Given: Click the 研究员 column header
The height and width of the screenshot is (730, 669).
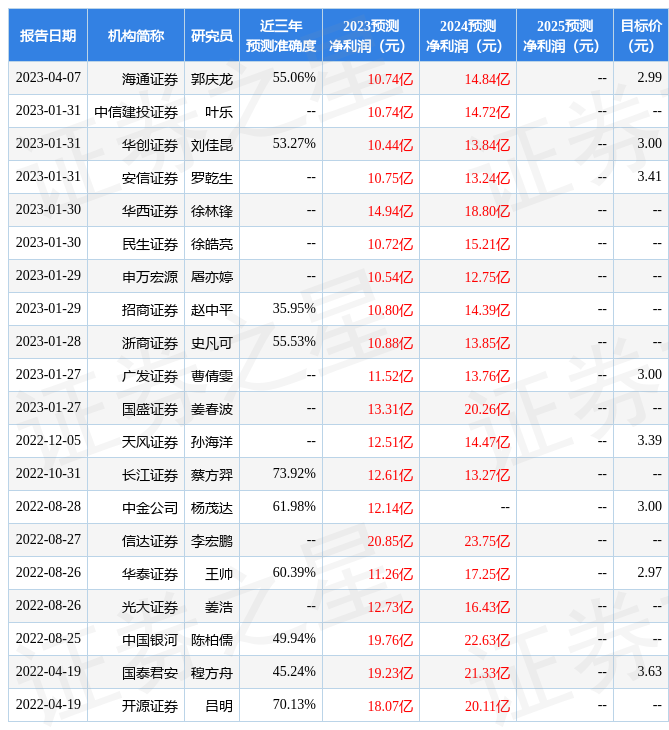Looking at the screenshot, I should click(x=212, y=35).
